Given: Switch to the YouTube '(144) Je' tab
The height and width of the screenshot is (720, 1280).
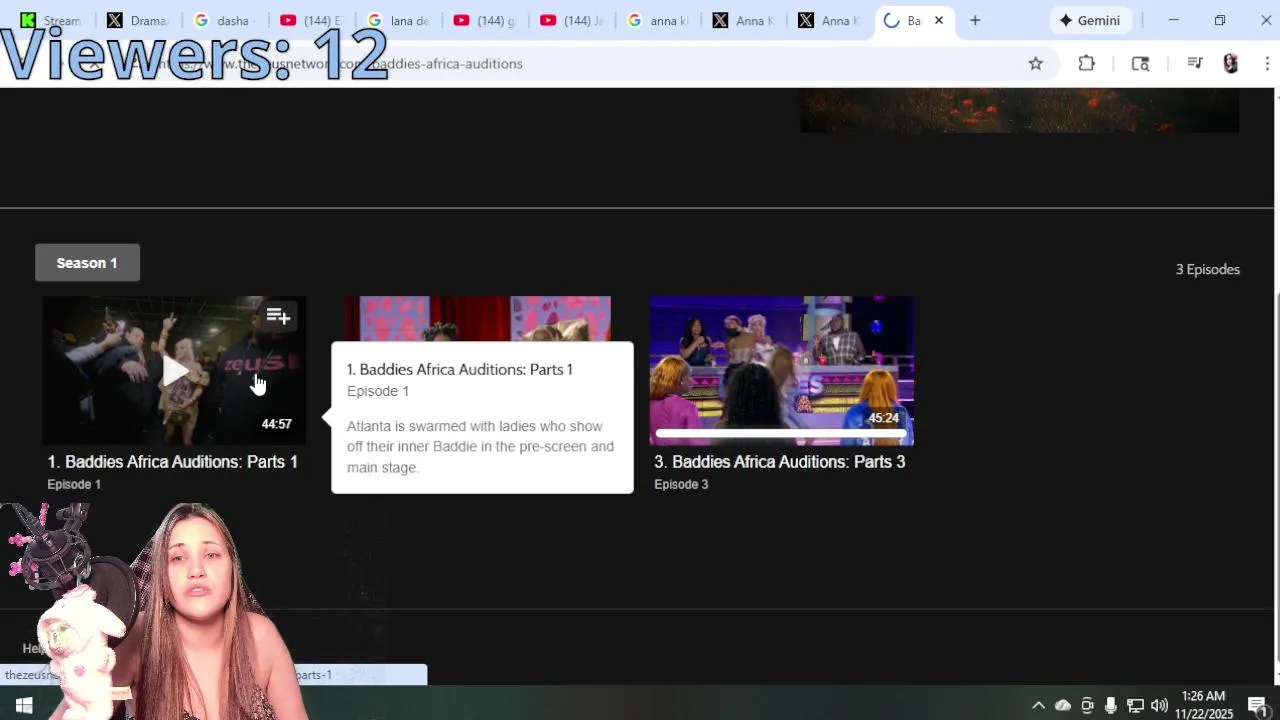Looking at the screenshot, I should point(570,20).
